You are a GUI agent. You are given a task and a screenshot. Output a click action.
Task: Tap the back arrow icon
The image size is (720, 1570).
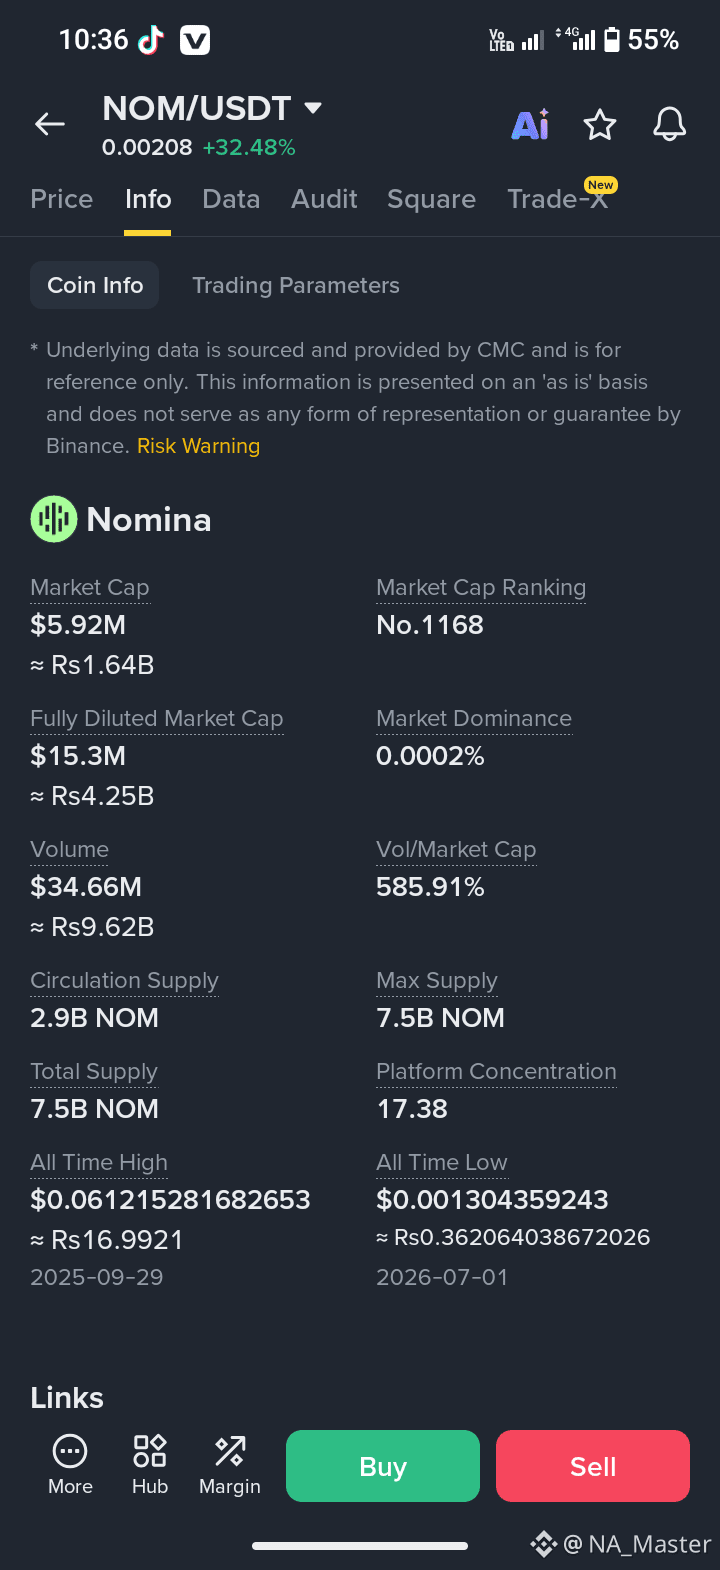coord(50,124)
